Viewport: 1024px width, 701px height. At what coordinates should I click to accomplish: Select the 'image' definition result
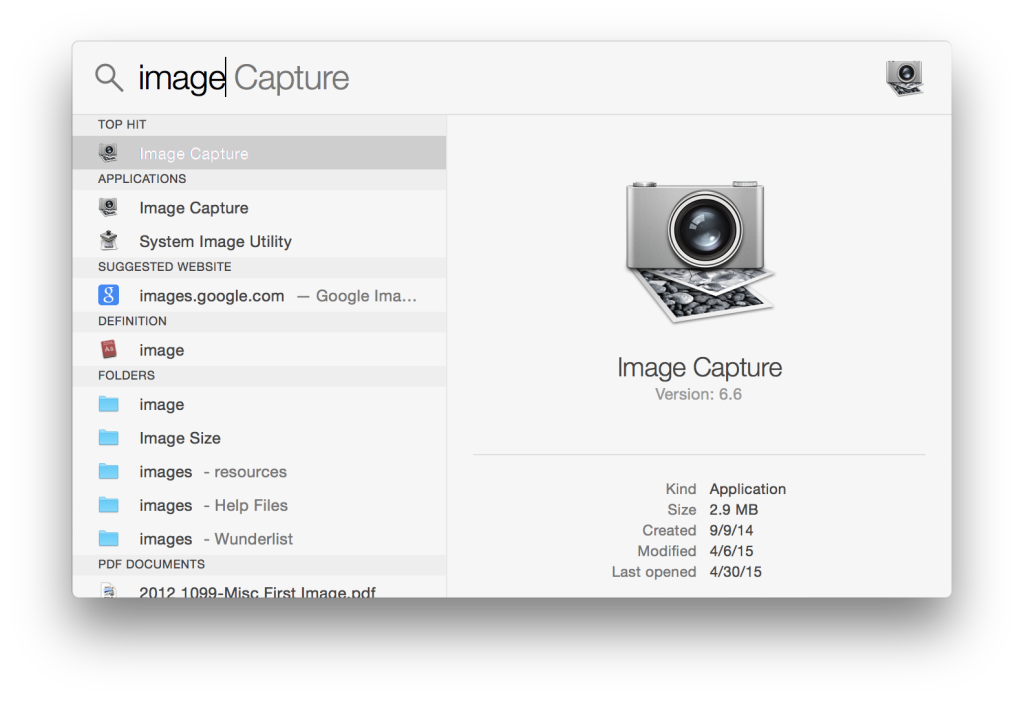(259, 350)
